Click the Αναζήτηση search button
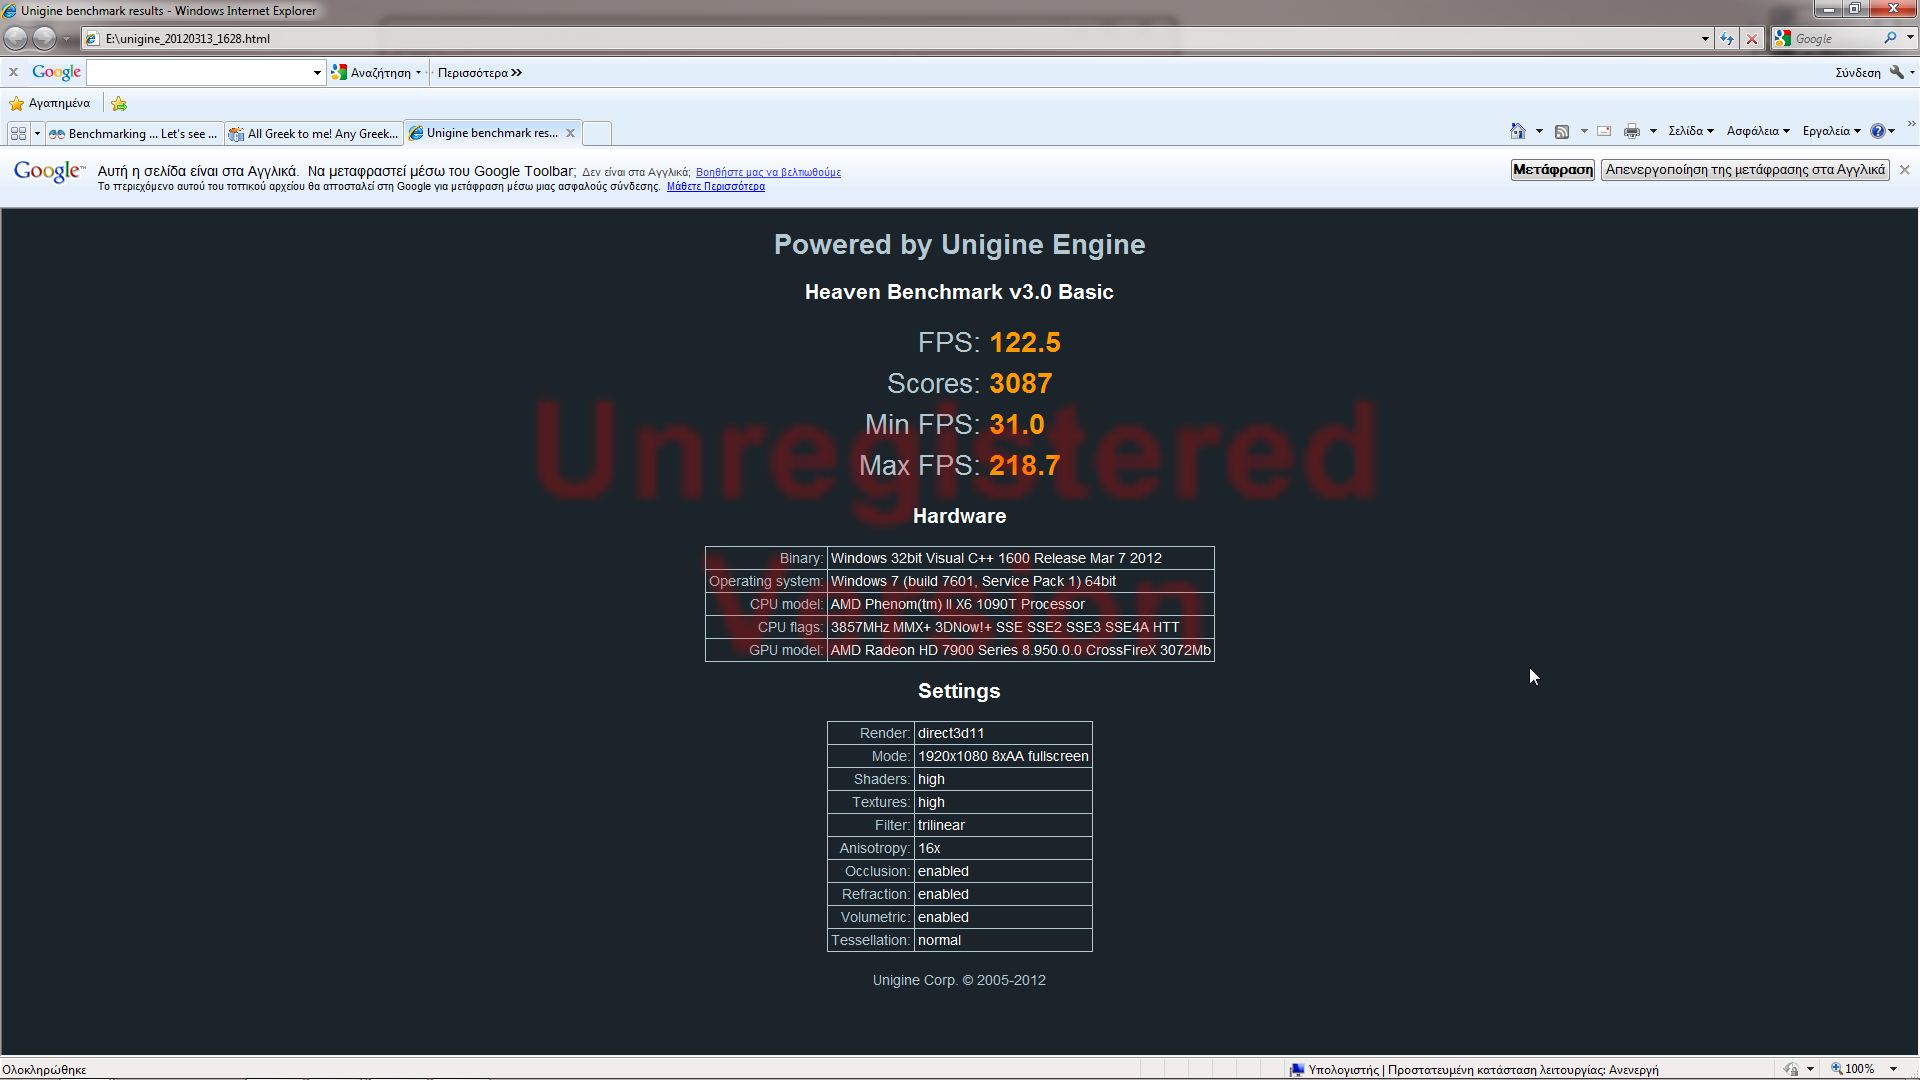The image size is (1920, 1080). [372, 72]
